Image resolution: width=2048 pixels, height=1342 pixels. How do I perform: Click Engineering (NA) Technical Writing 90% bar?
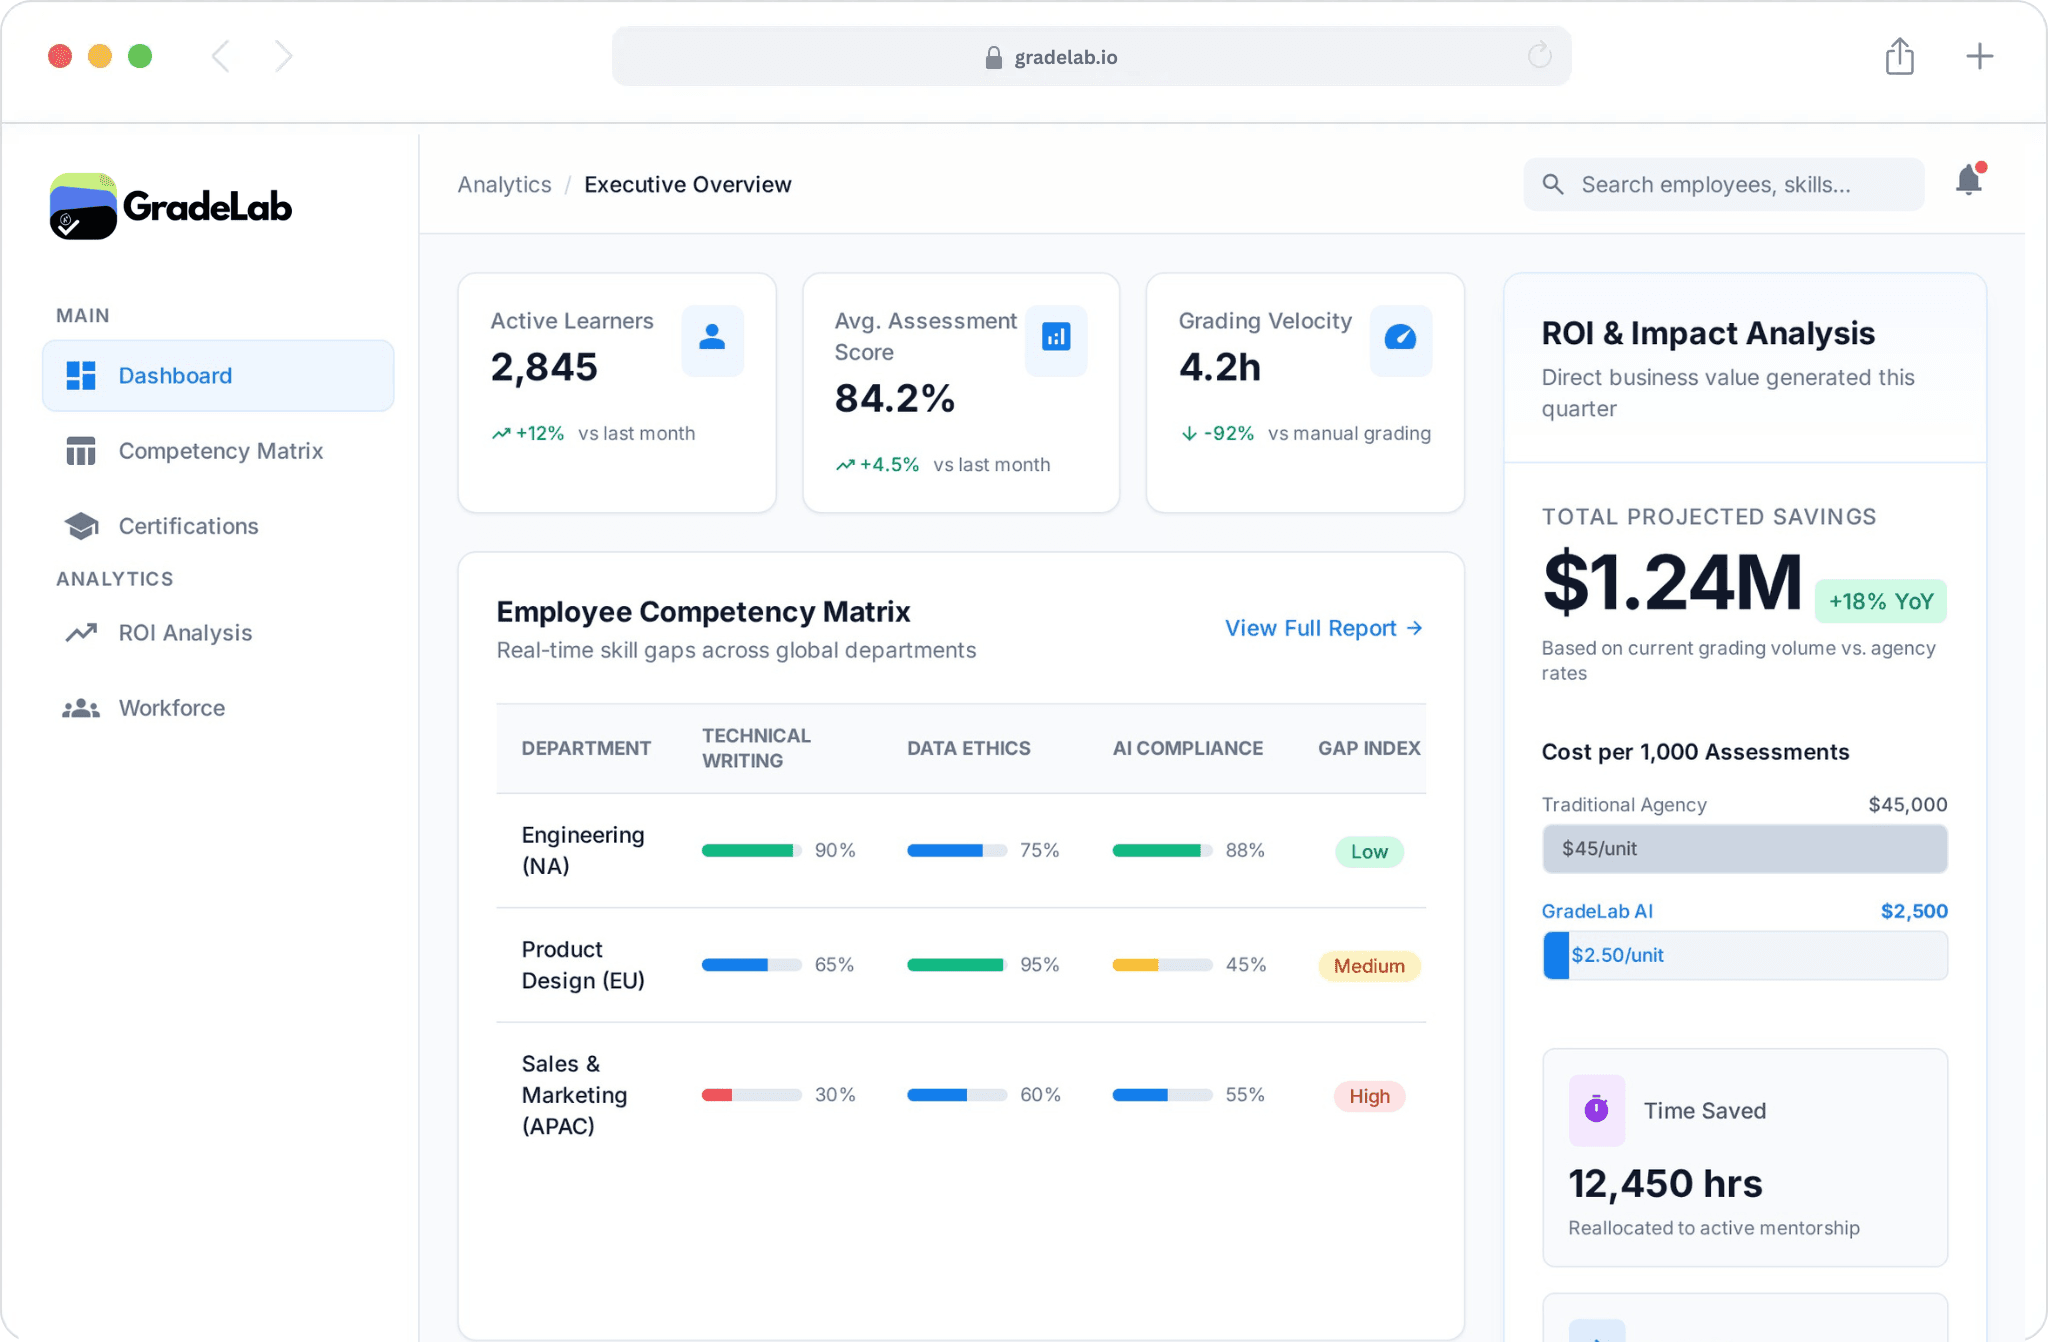point(752,851)
